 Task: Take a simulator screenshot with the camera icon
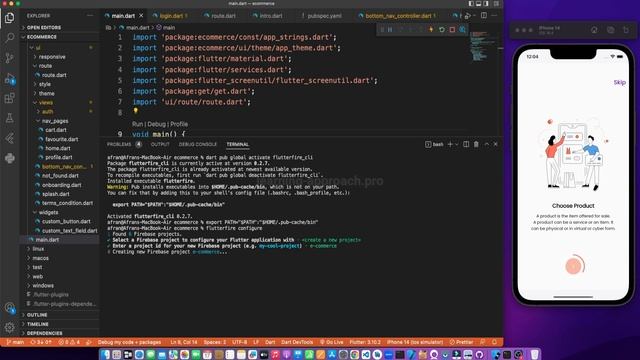click(x=611, y=30)
